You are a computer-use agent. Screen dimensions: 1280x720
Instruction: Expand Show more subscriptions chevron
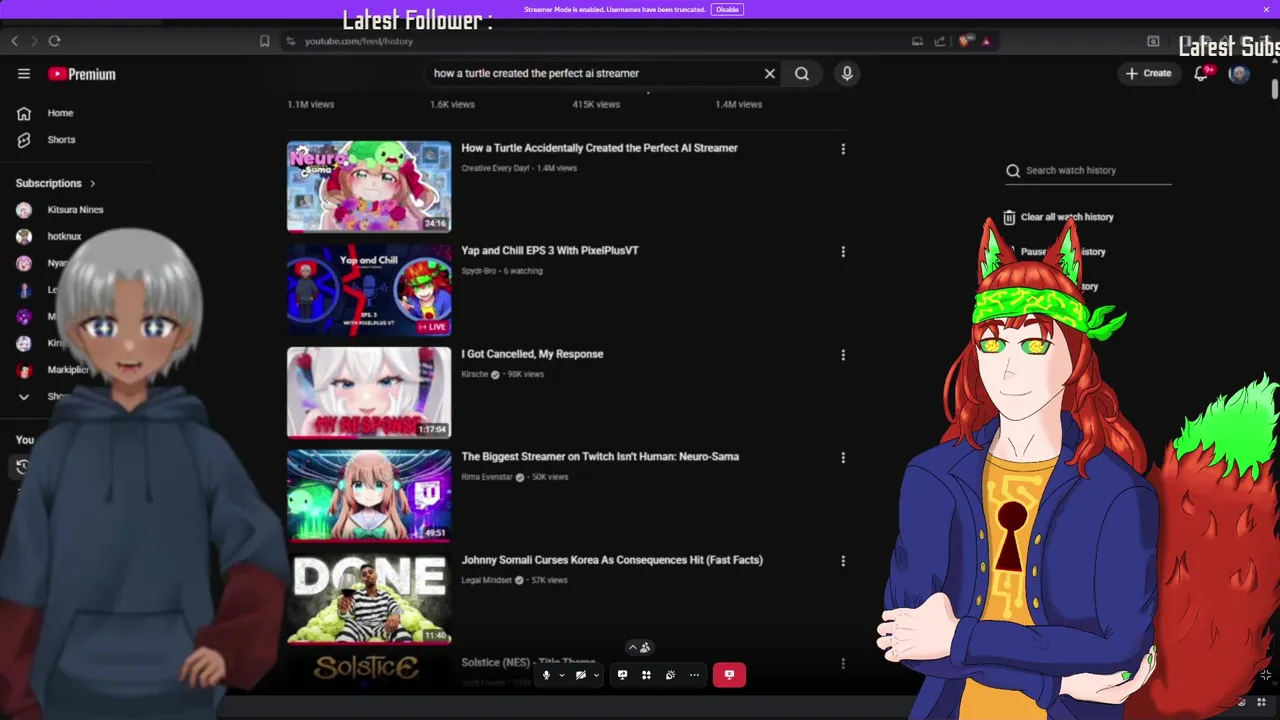tap(24, 397)
